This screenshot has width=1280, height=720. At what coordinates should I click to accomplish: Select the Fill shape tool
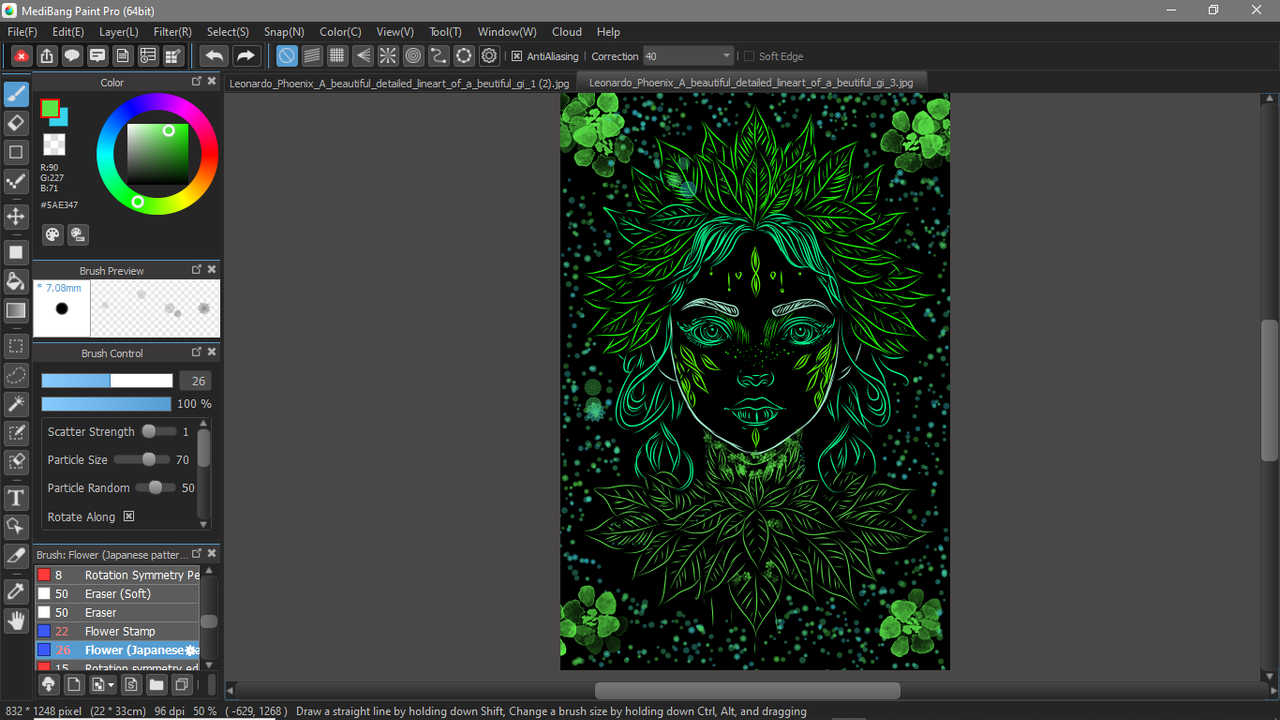16,252
